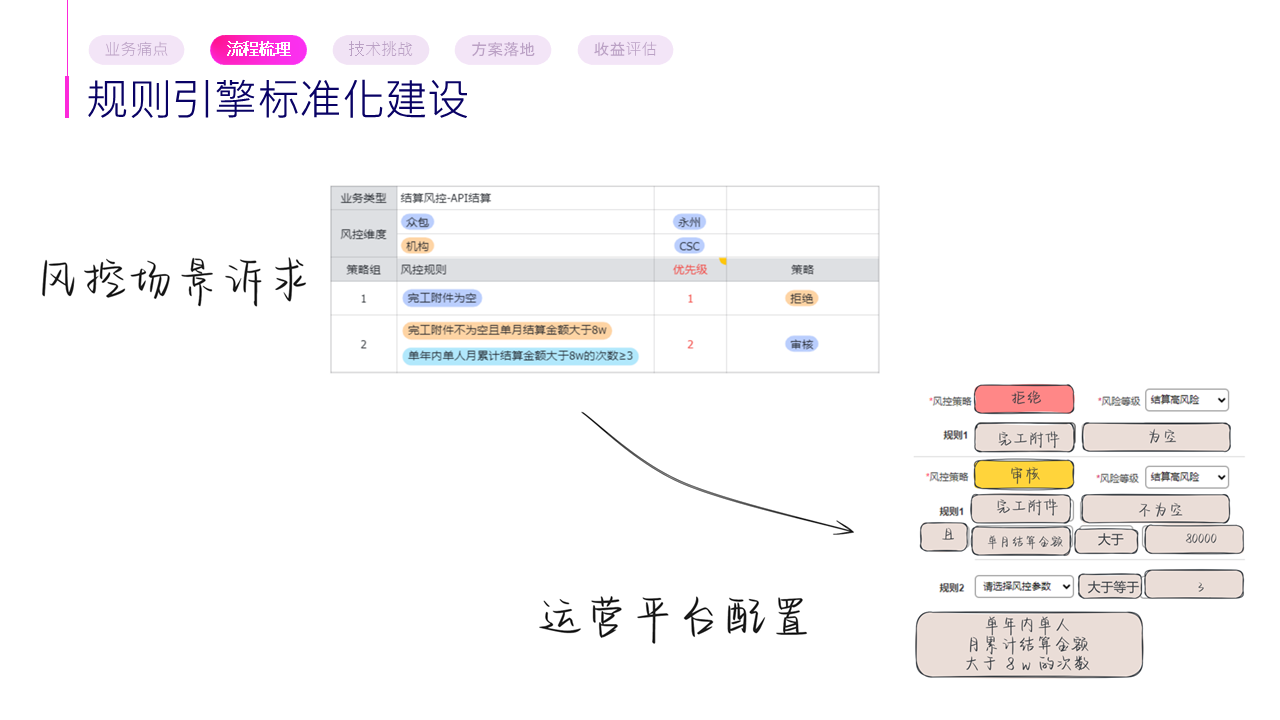This screenshot has width=1280, height=720.
Task: Click the 80000 value field
Action: (1195, 539)
